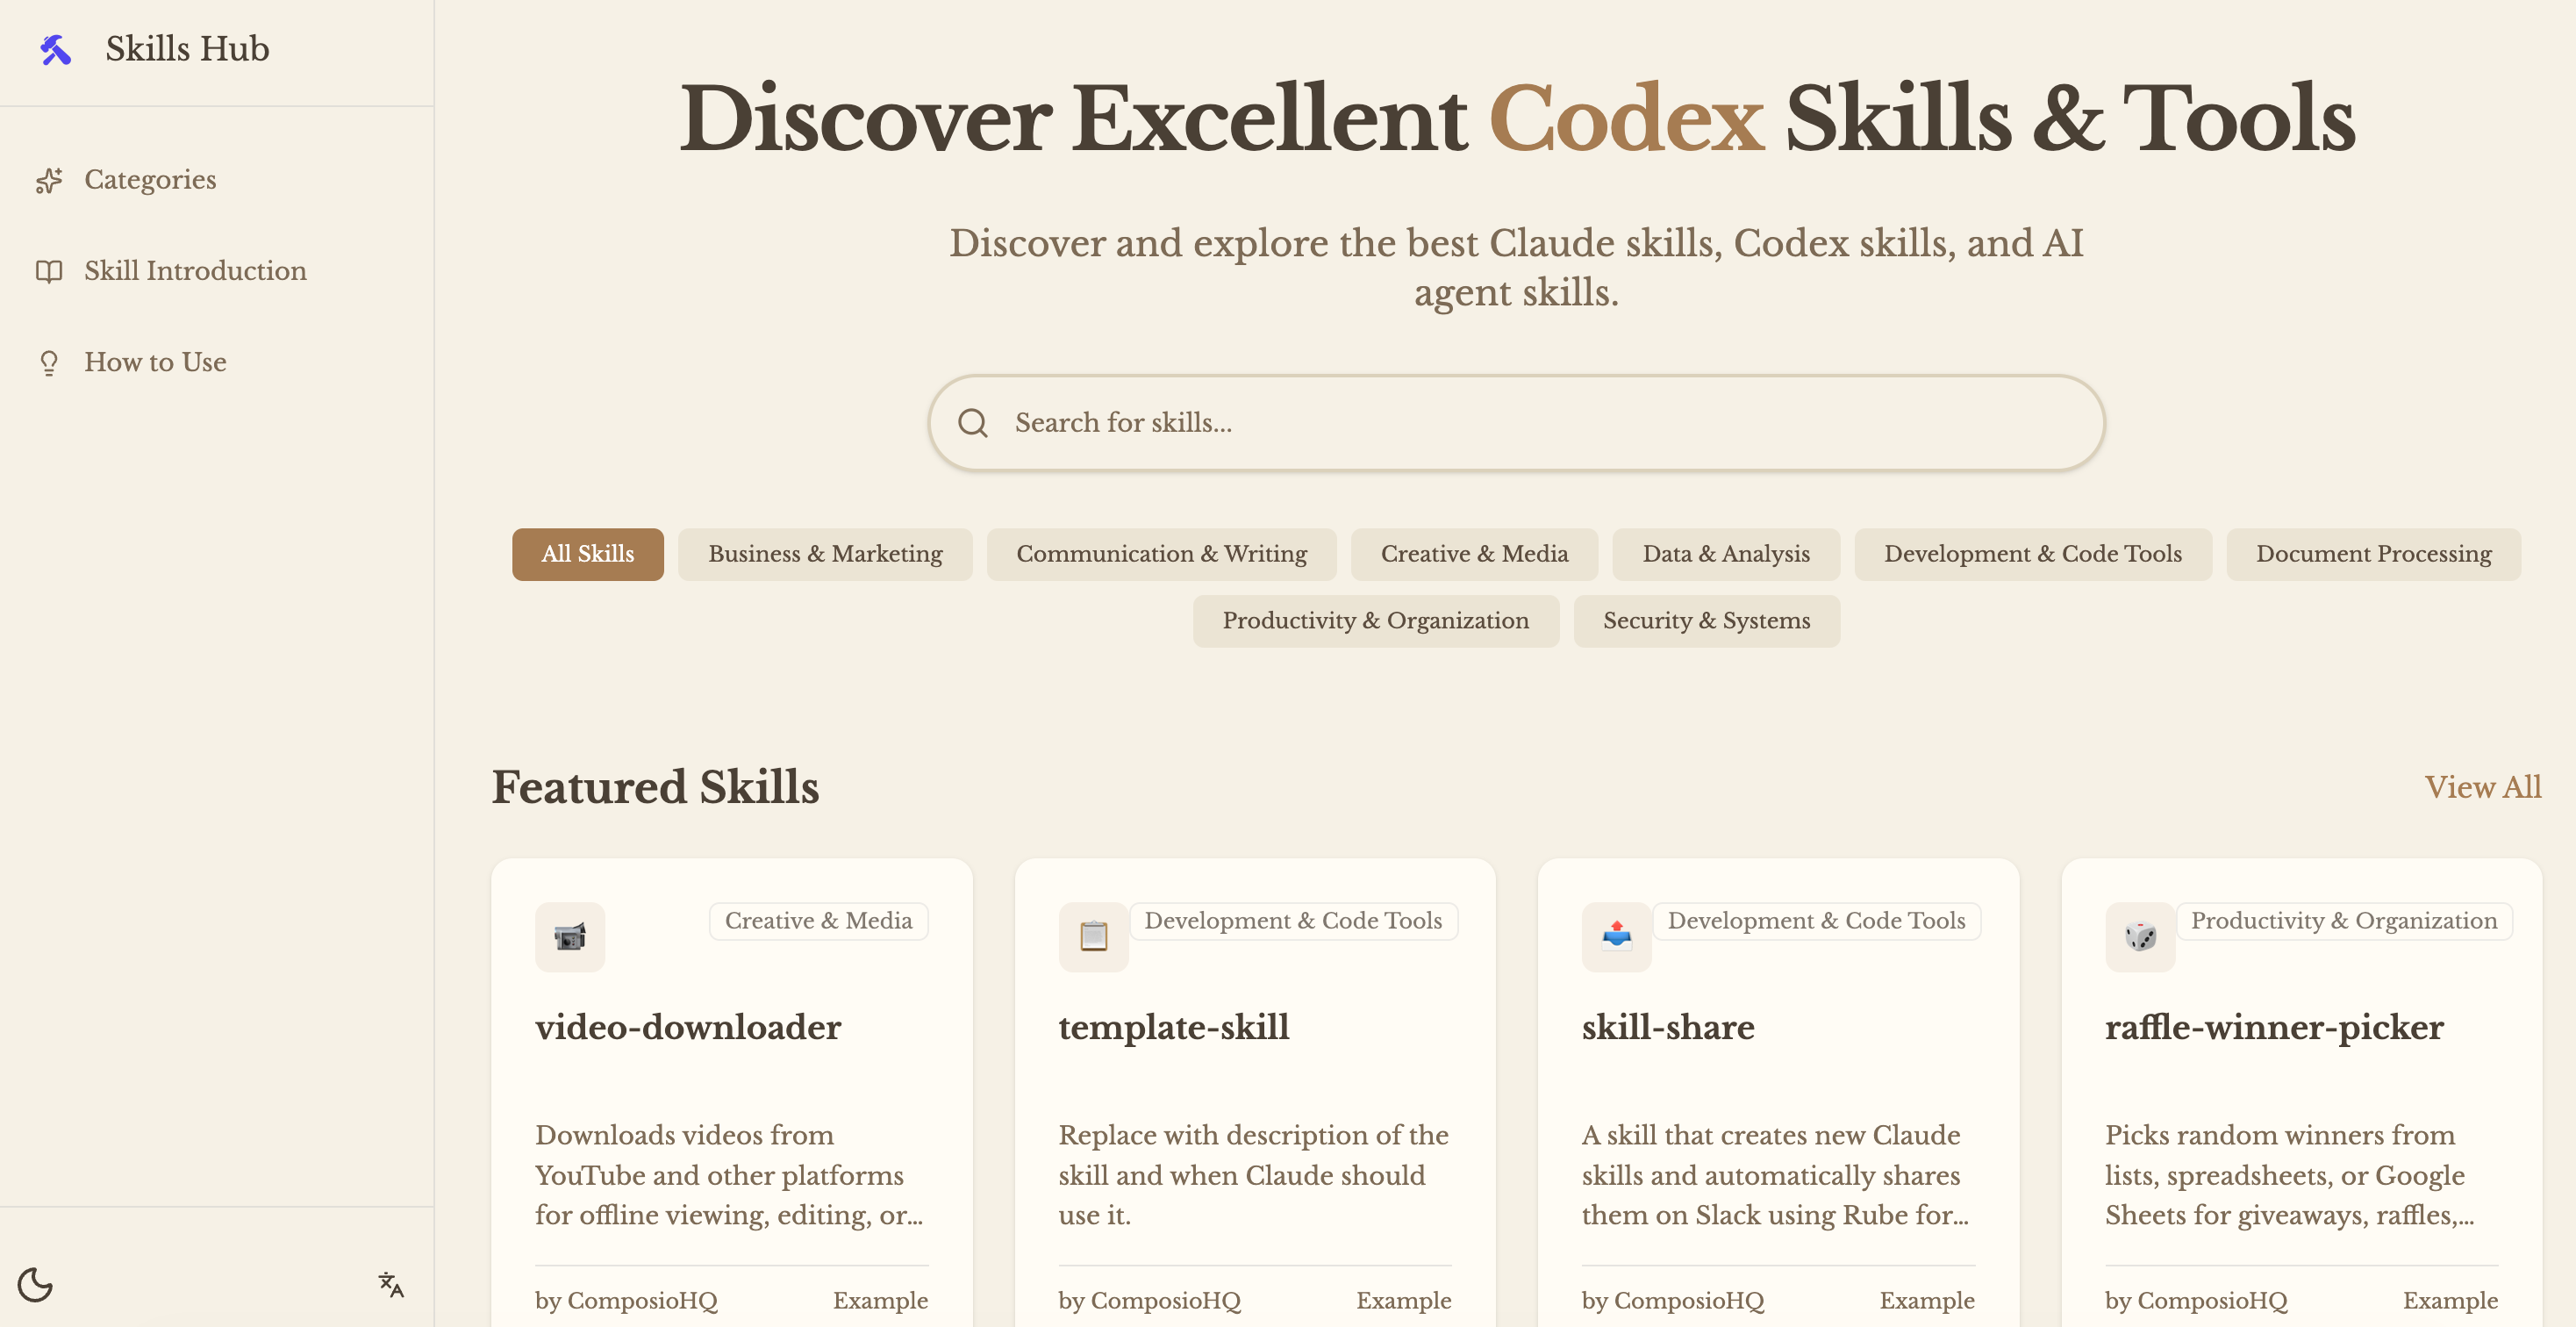Enable the Document Processing filter
Viewport: 2576px width, 1327px height.
(2372, 554)
